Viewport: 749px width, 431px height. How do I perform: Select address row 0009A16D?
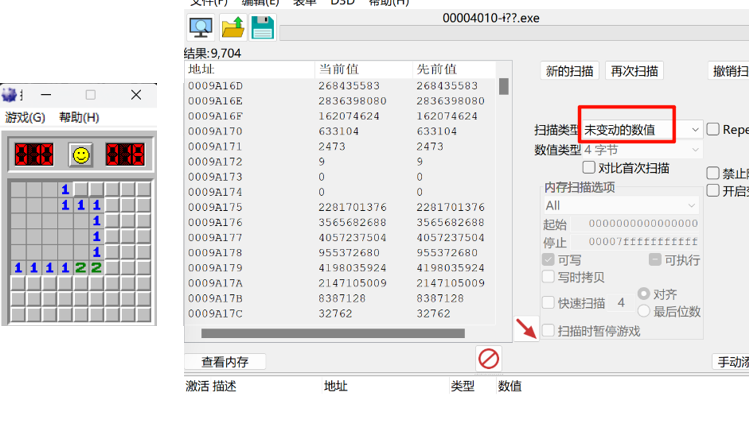click(340, 86)
